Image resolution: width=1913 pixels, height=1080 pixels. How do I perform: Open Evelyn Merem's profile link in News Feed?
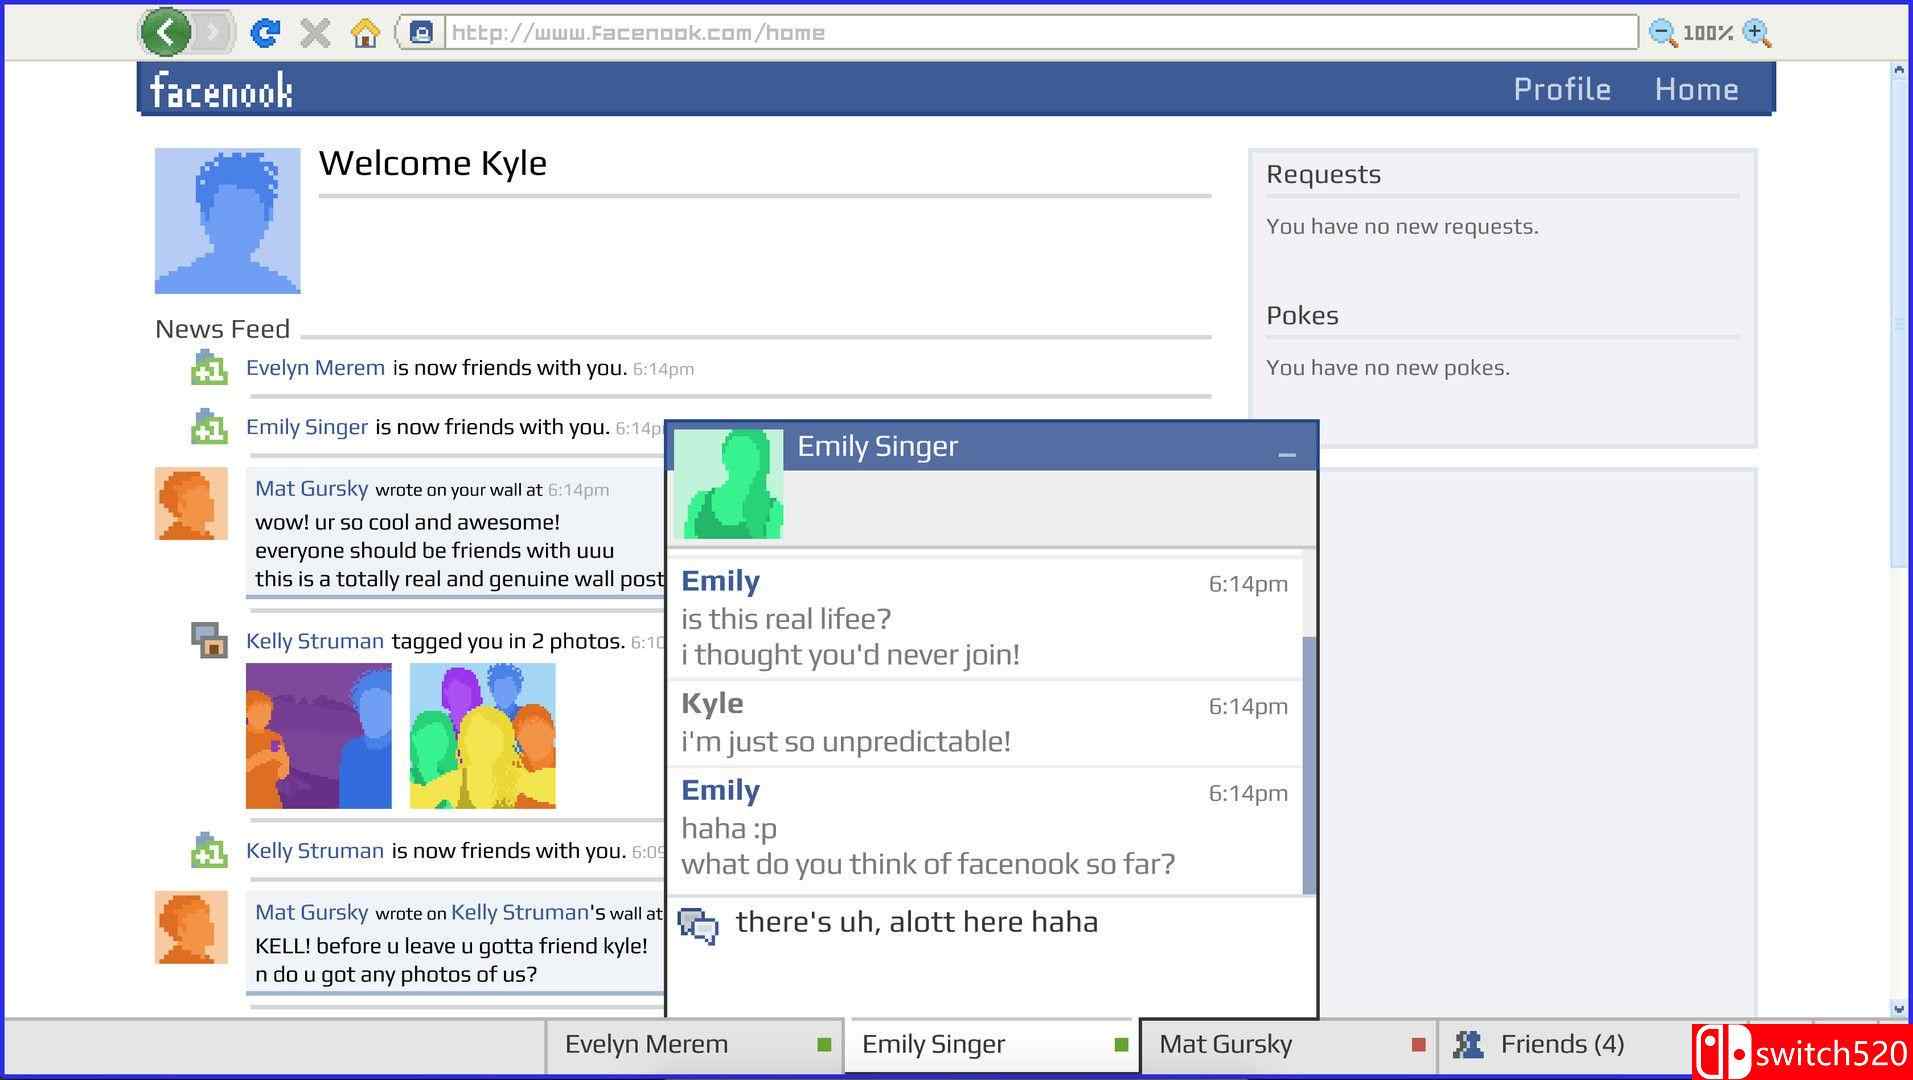[315, 368]
